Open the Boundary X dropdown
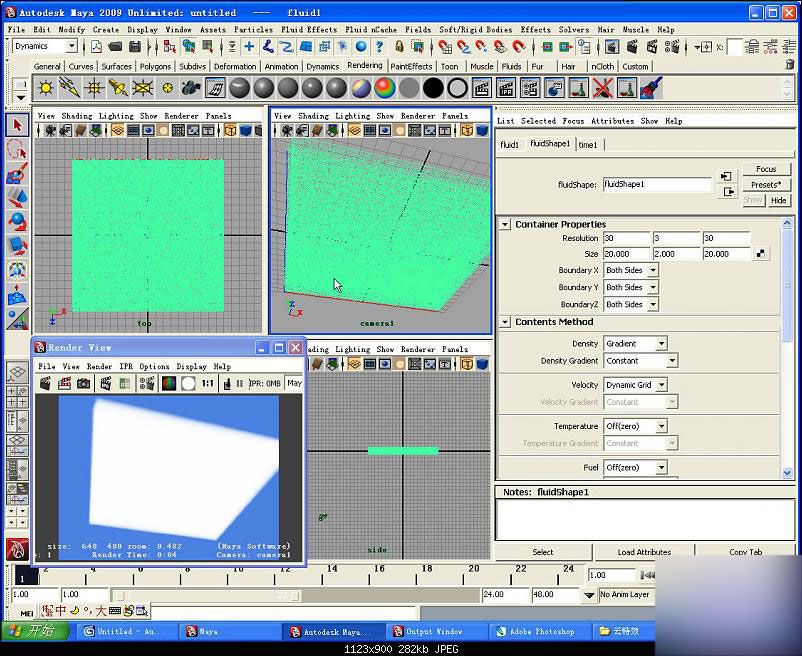This screenshot has height=656, width=802. click(631, 270)
